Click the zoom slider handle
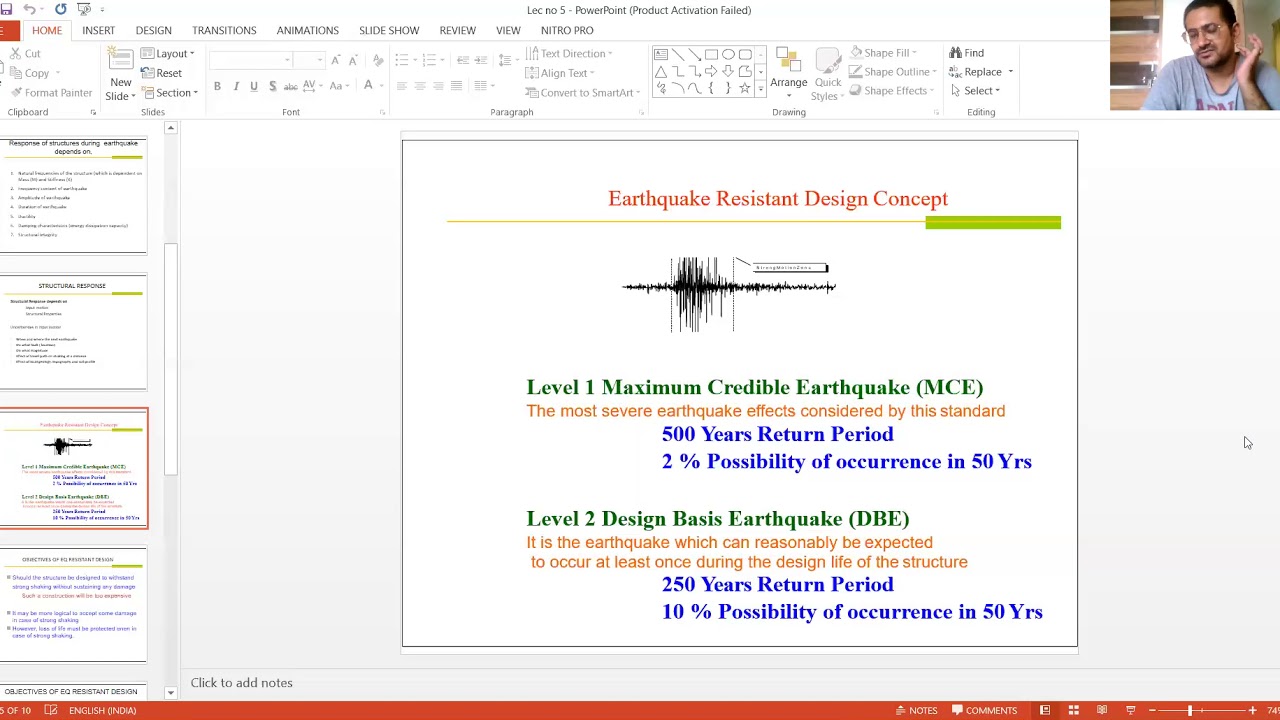Screen dimensions: 1280x720 click(x=1190, y=710)
